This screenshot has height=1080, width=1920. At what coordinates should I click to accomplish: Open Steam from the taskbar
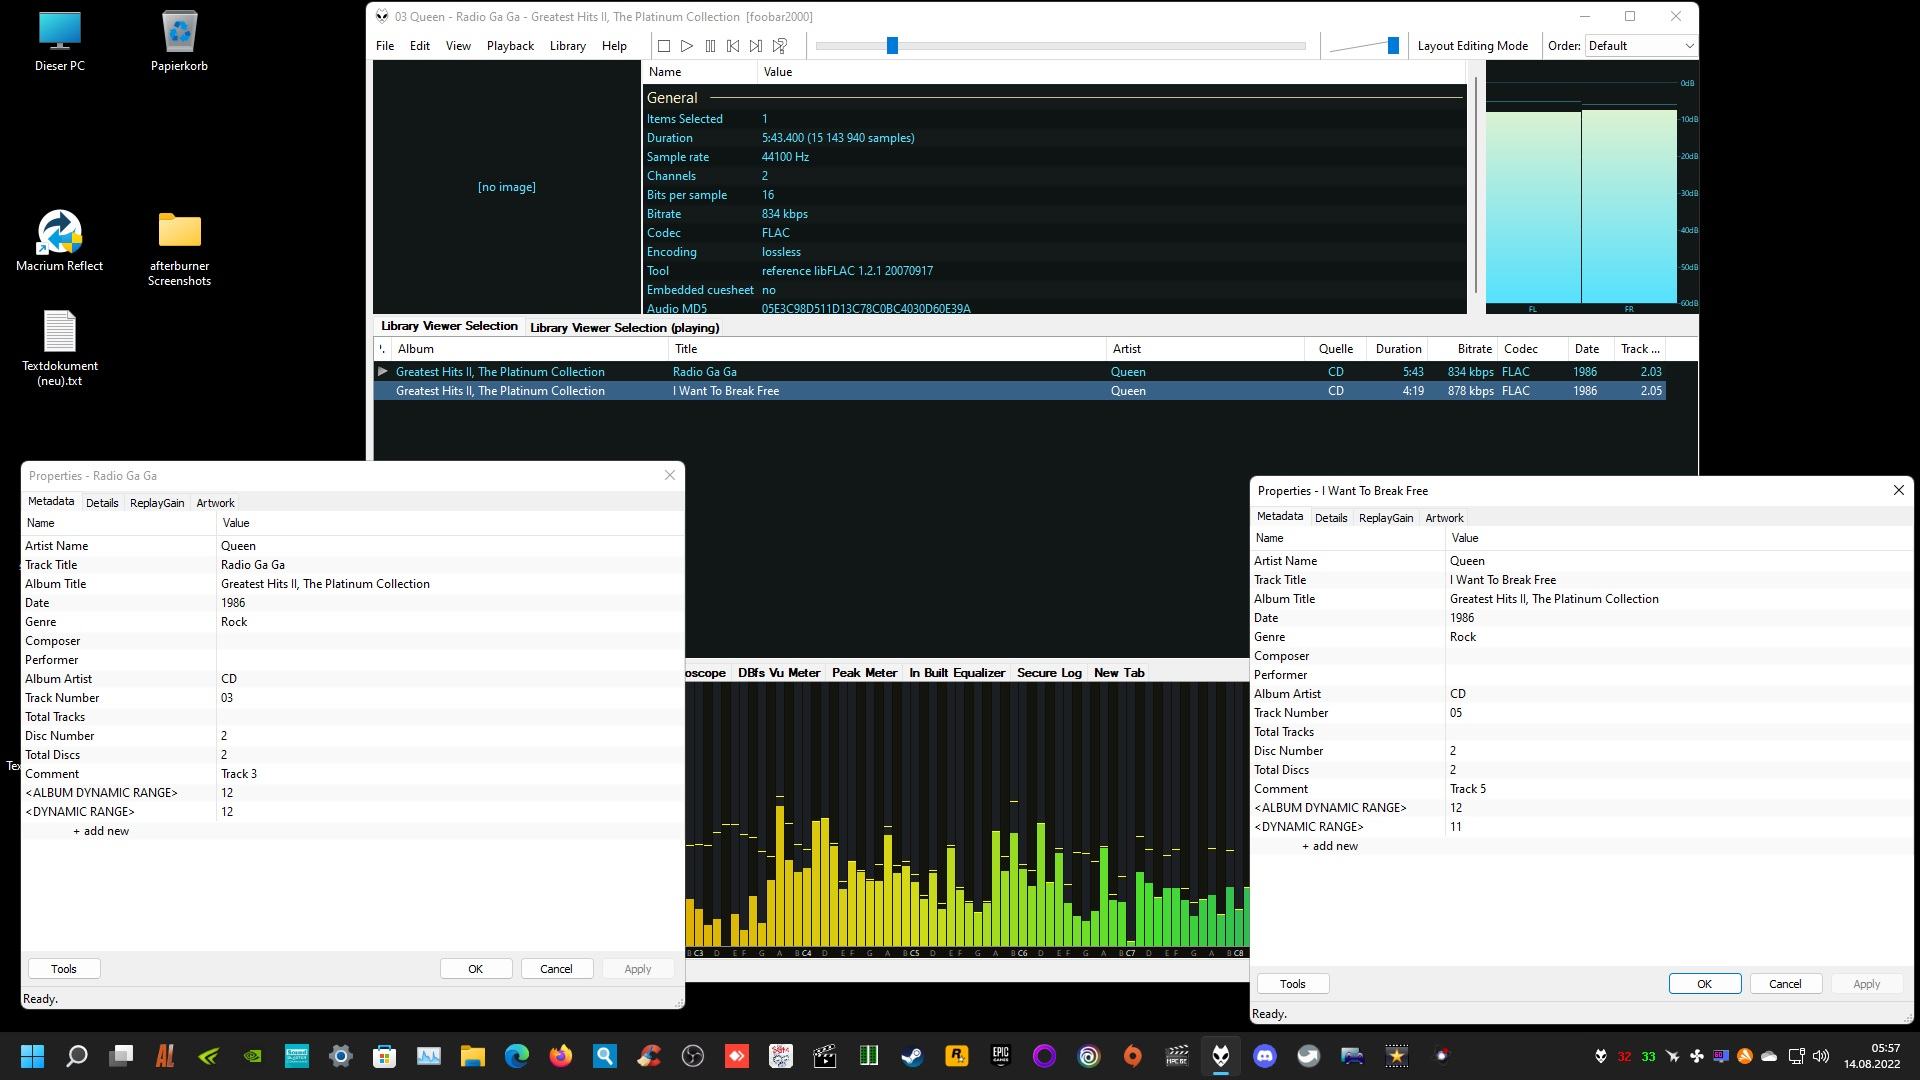912,1056
